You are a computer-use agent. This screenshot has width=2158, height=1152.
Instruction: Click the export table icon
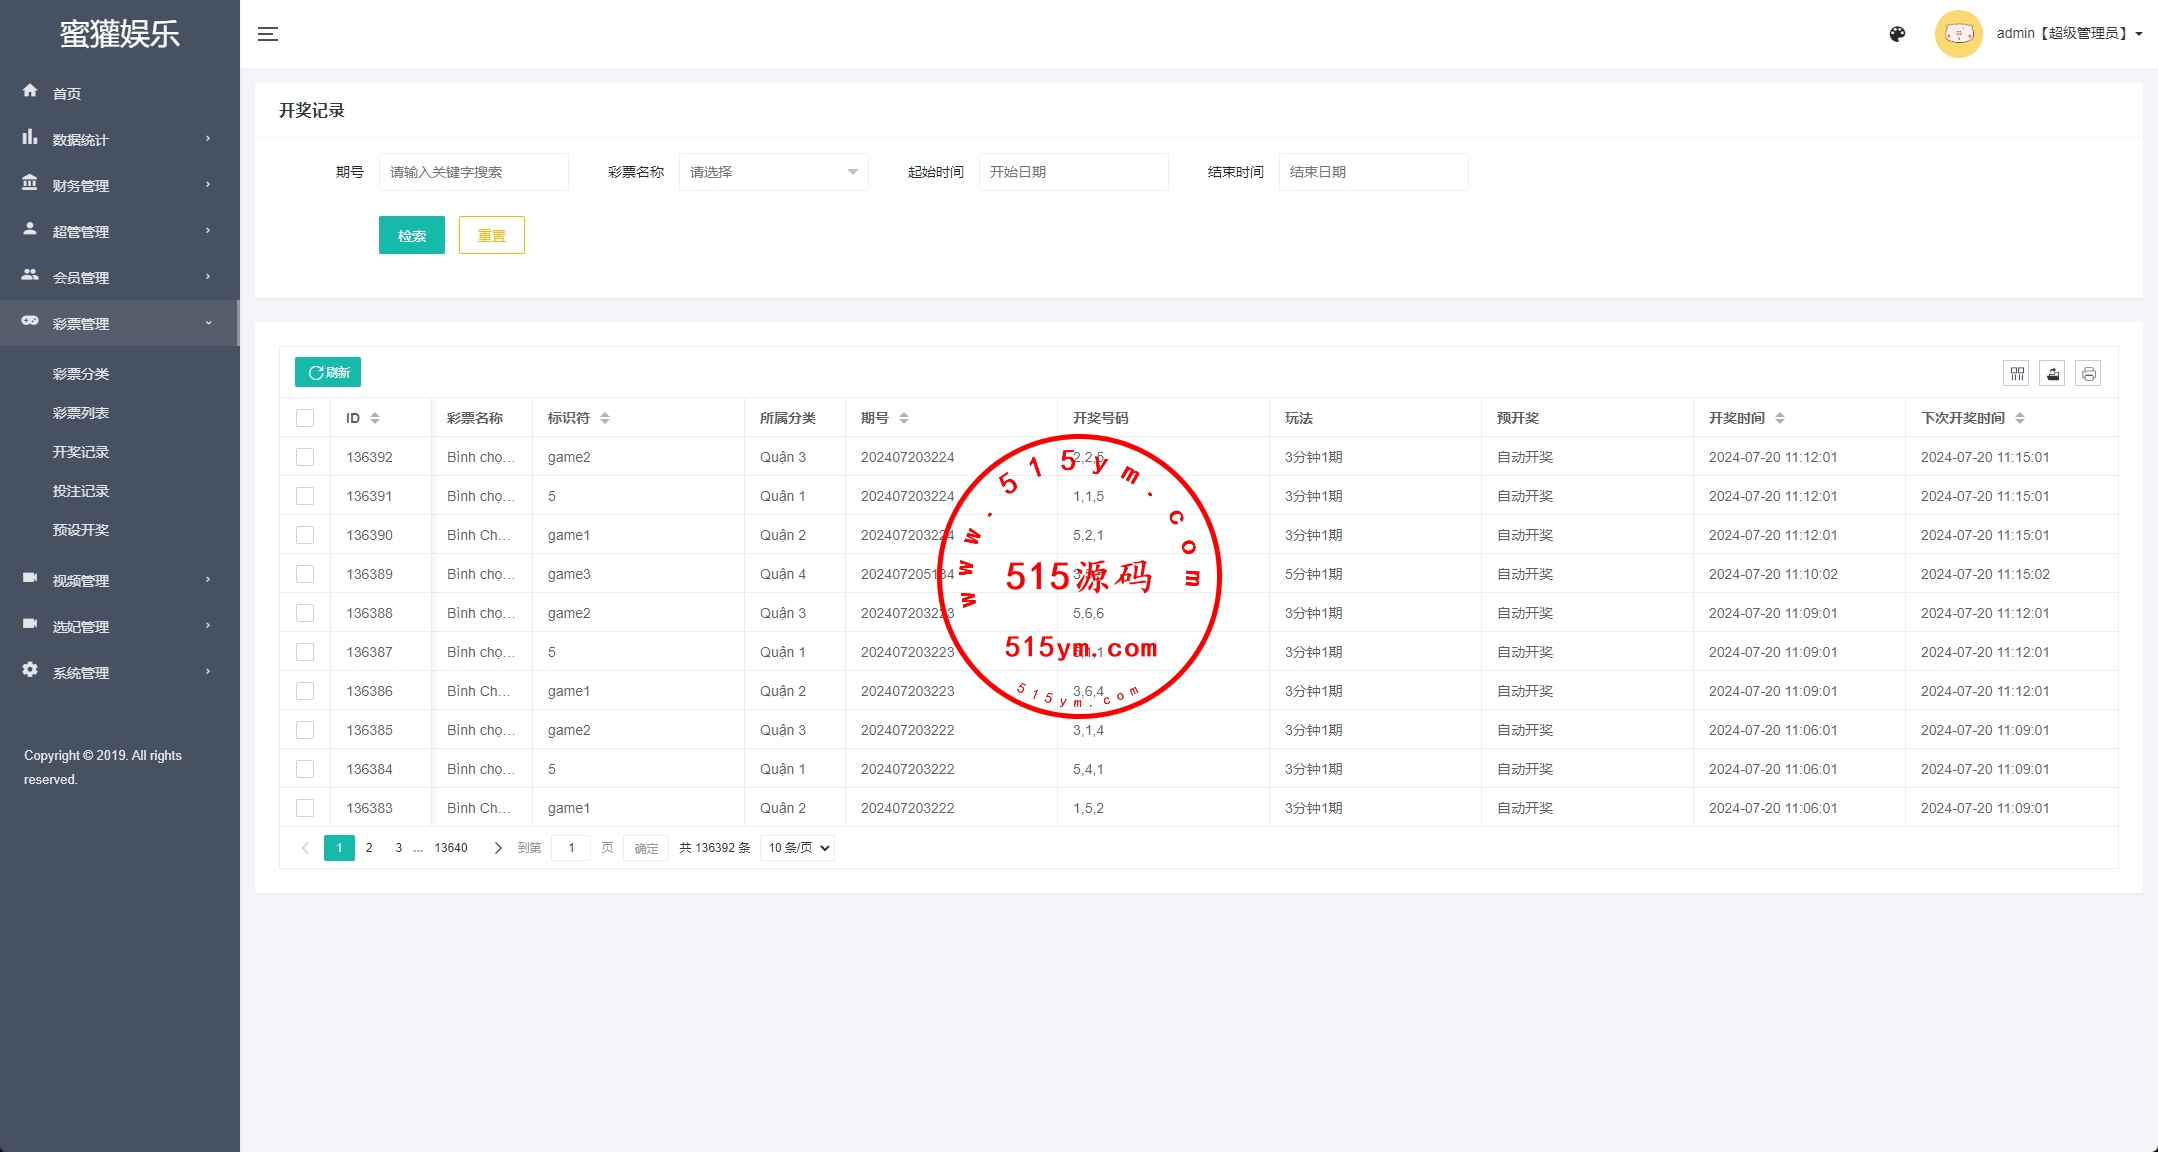tap(2052, 374)
